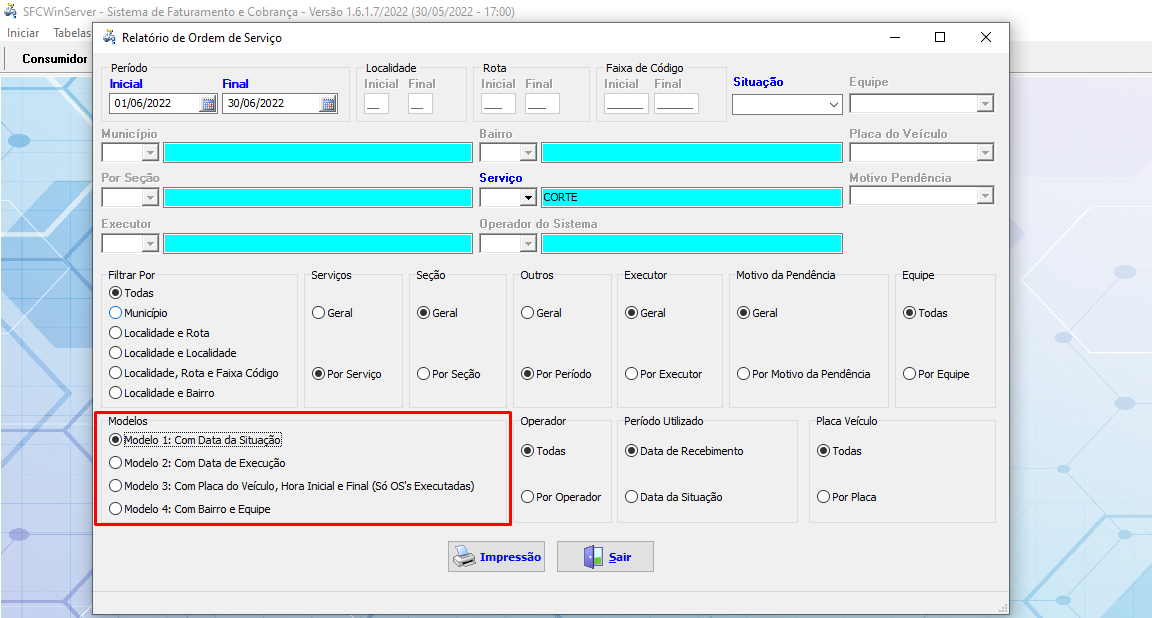1152x618 pixels.
Task: Choose the Por Executor radio option
Action: pos(631,374)
